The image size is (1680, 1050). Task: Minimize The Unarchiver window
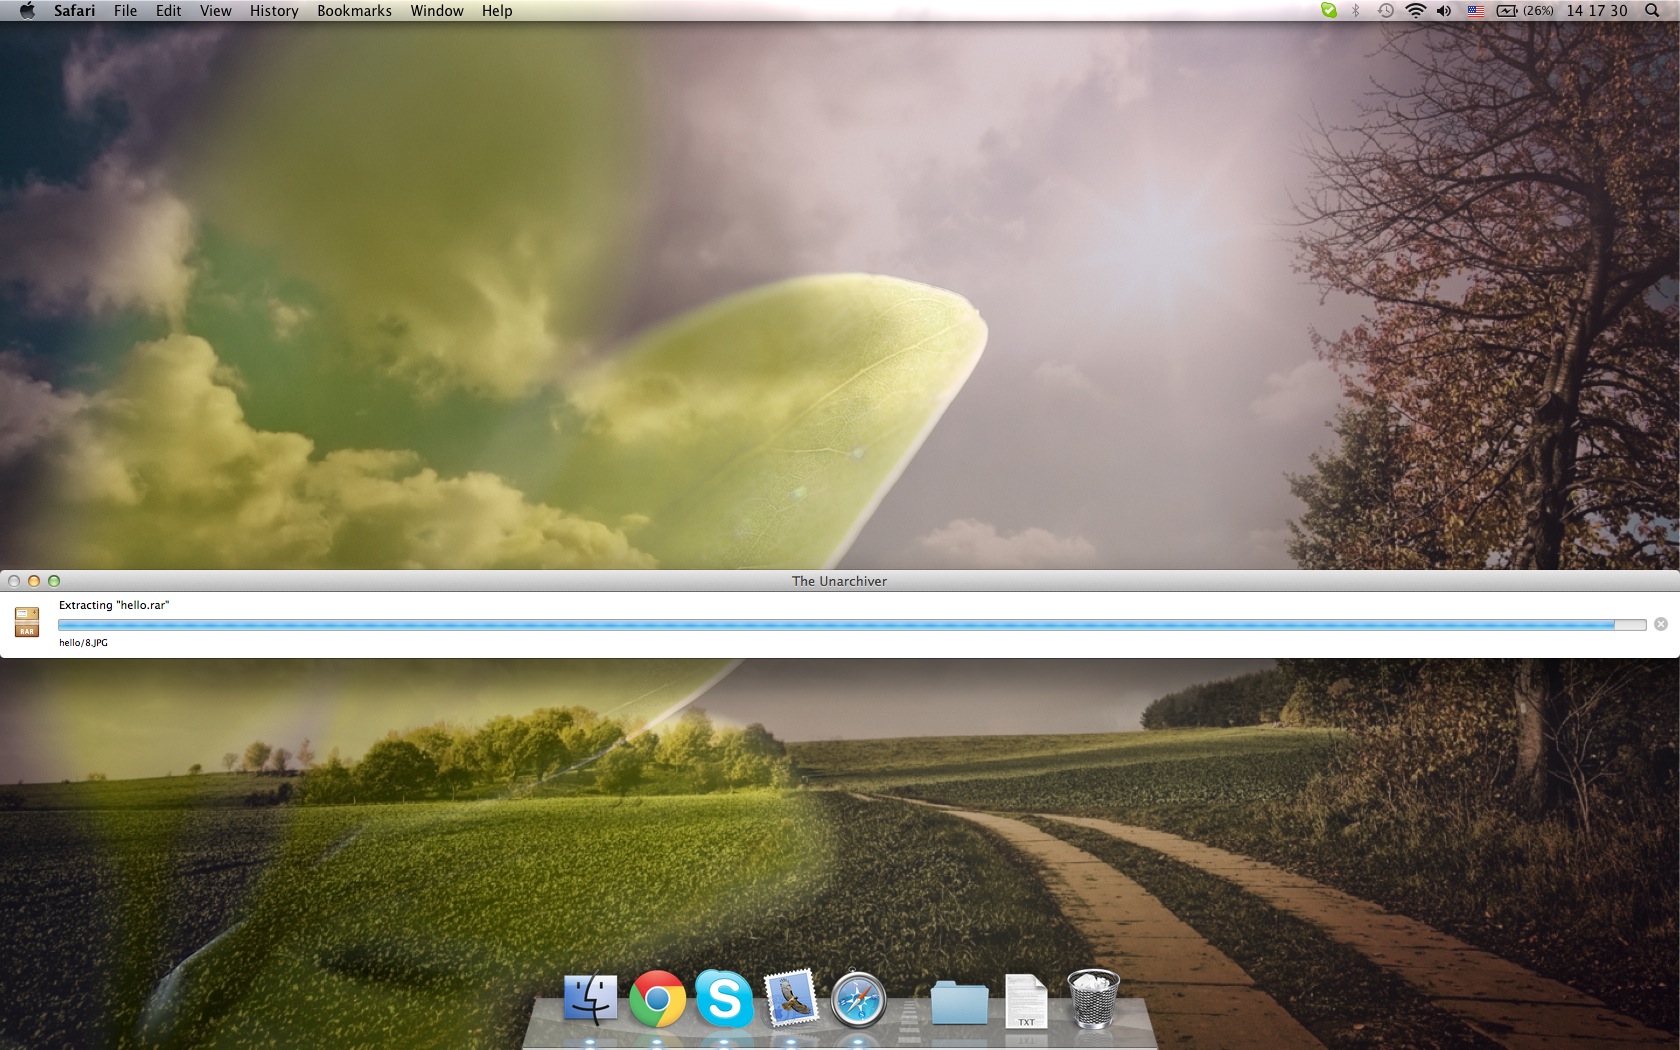pos(34,581)
